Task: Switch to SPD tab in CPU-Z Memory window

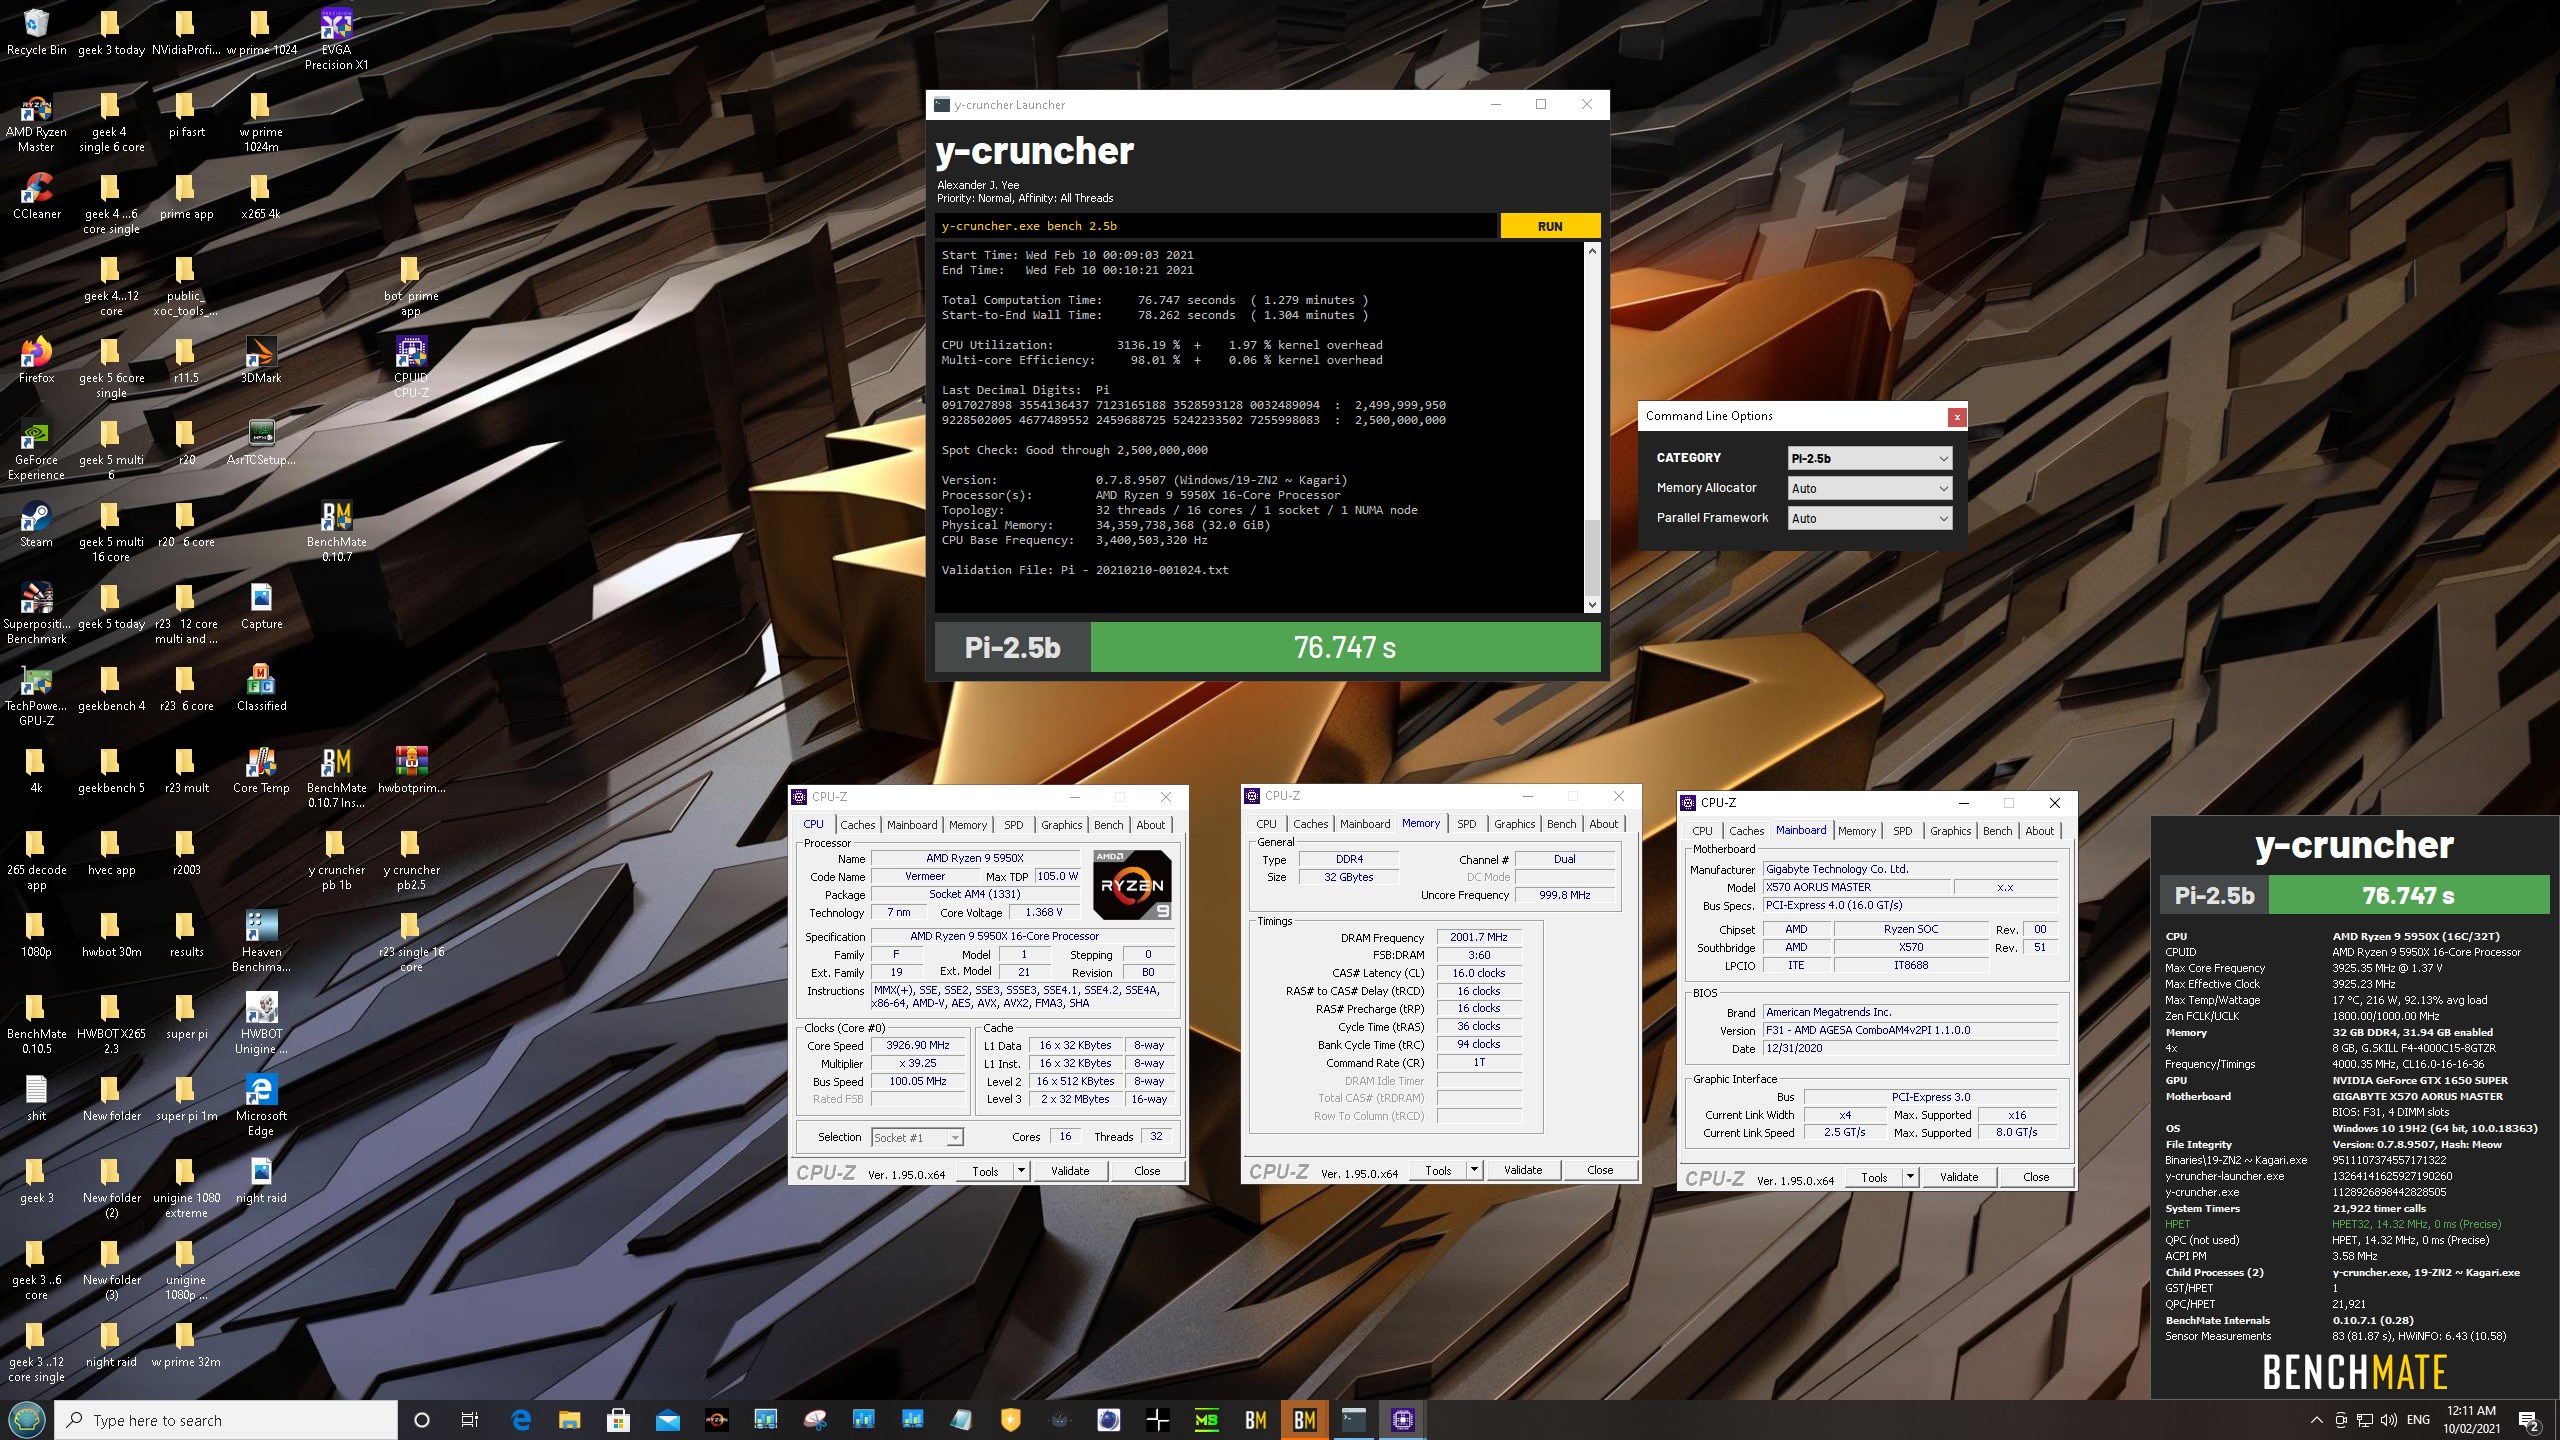Action: point(1466,824)
